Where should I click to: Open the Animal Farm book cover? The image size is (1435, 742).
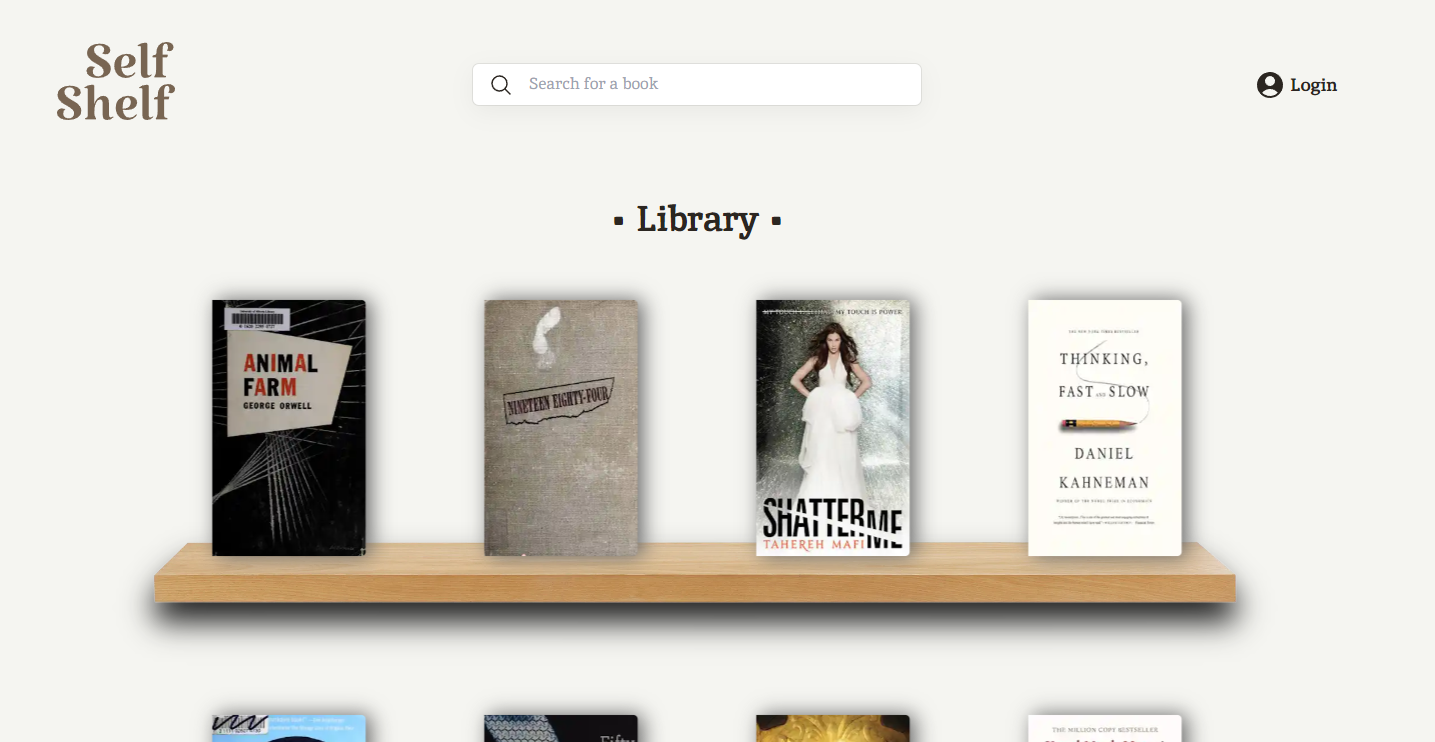pos(289,428)
